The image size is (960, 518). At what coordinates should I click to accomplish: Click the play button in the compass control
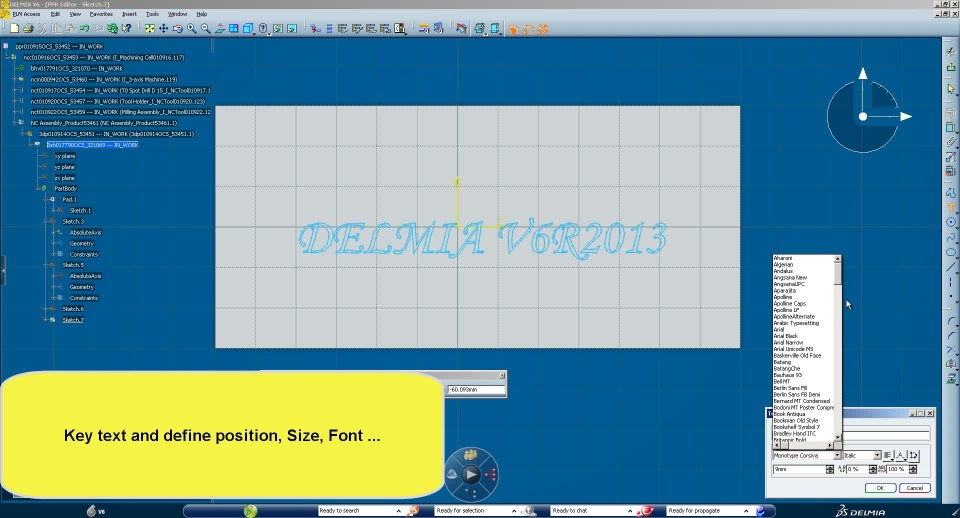coord(471,474)
